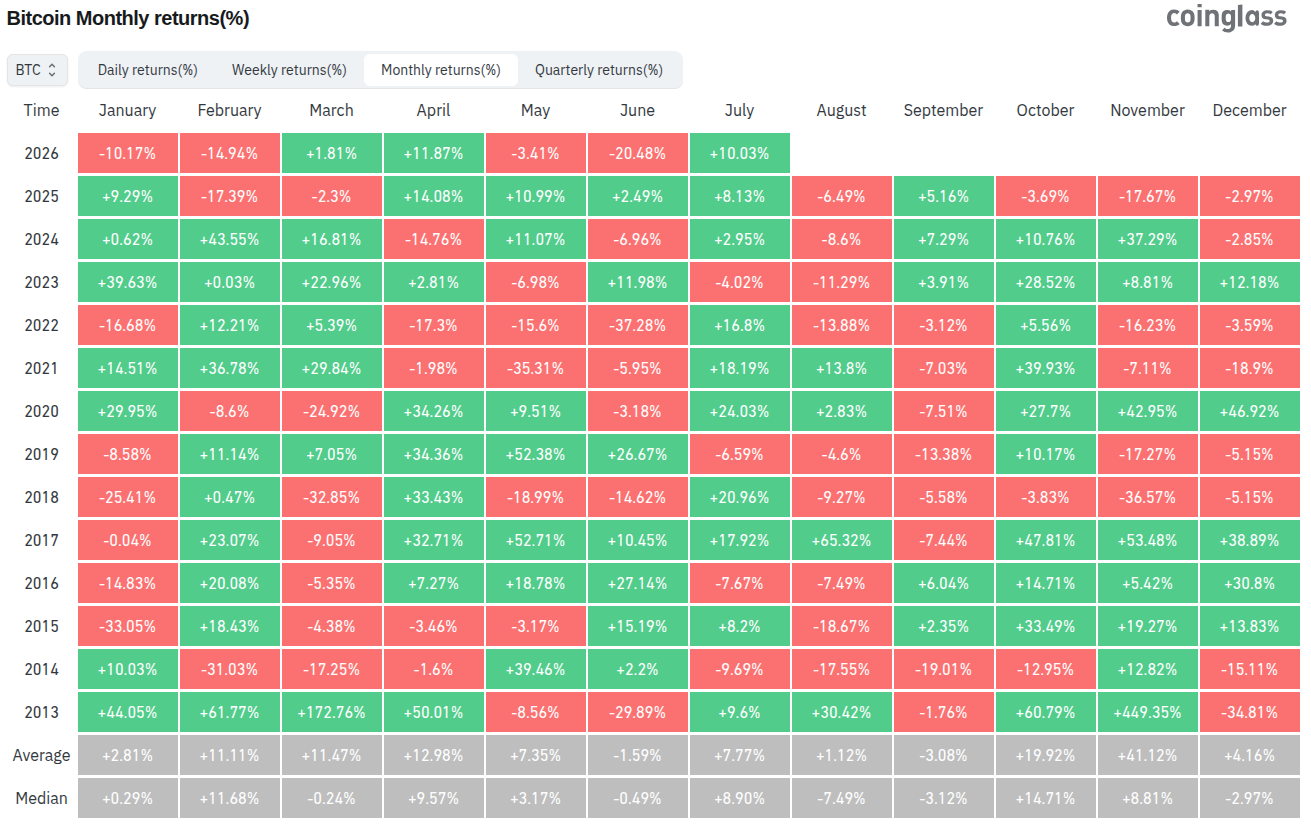The image size is (1311, 824).
Task: Select the Monthly returns(%) tab
Action: click(440, 70)
